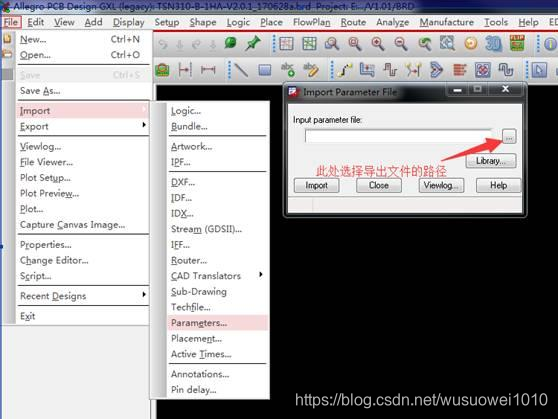
Task: Open the Import submenu entry
Action: pos(83,111)
